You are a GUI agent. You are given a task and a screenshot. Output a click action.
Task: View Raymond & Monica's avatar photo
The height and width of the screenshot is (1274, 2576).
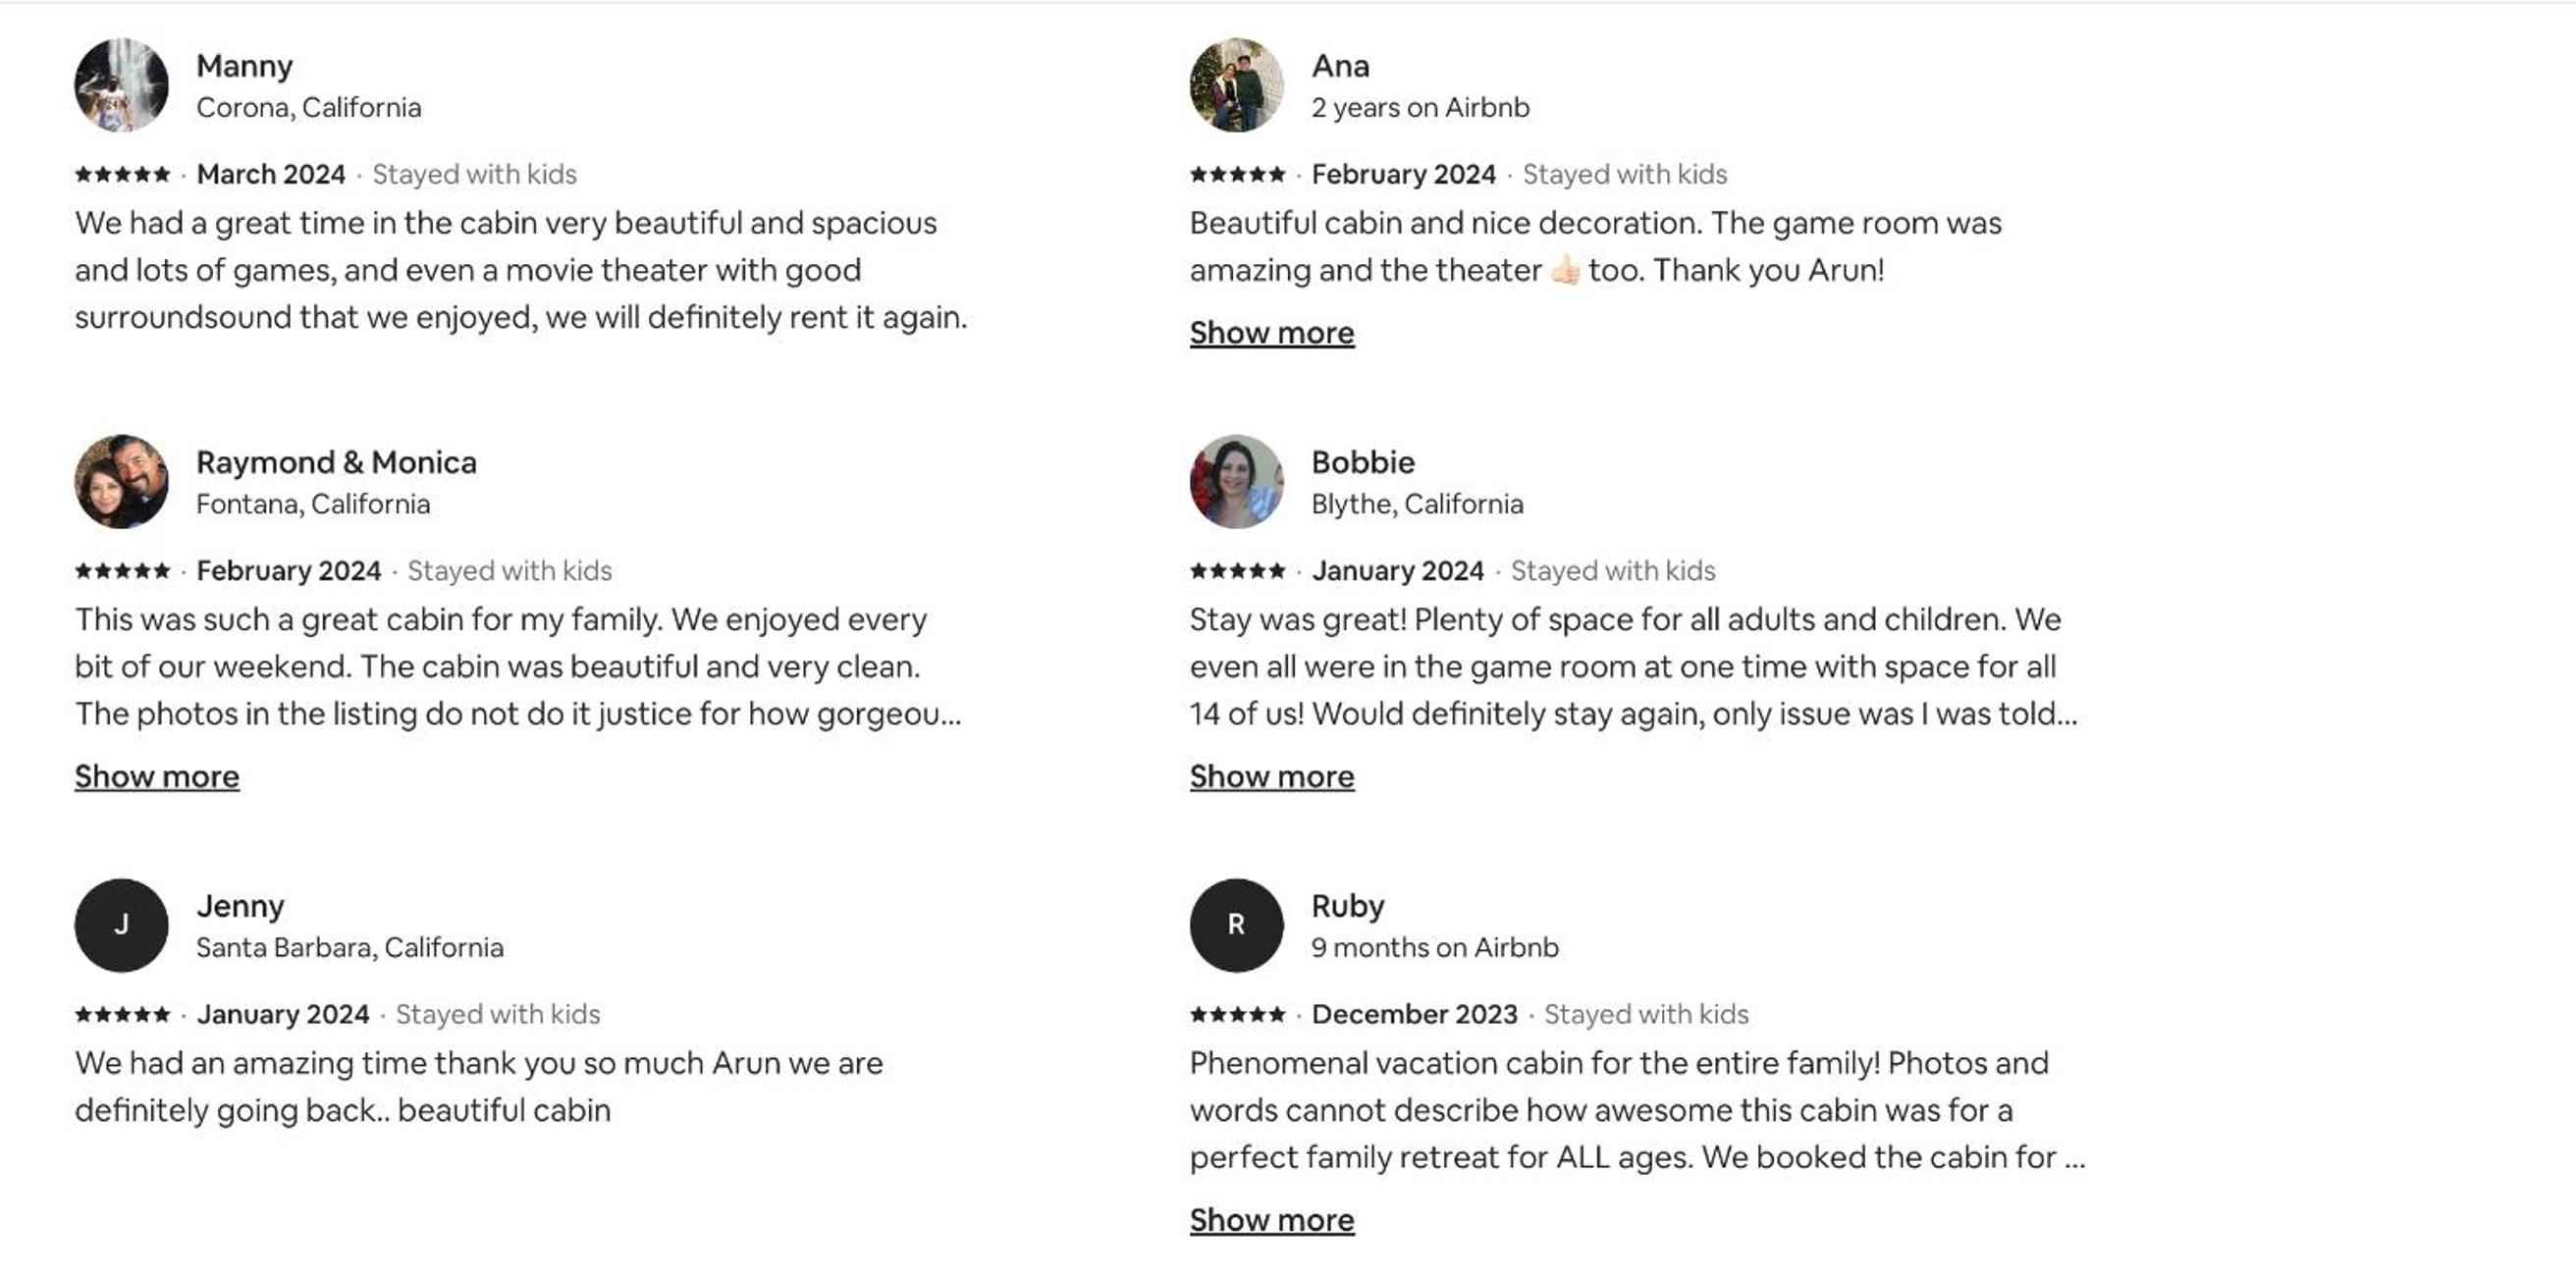[x=121, y=482]
